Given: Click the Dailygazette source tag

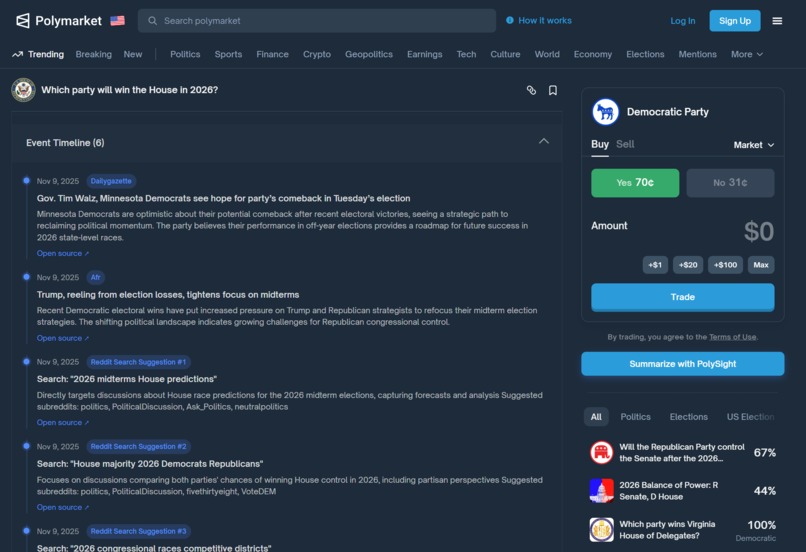Looking at the screenshot, I should [x=111, y=181].
